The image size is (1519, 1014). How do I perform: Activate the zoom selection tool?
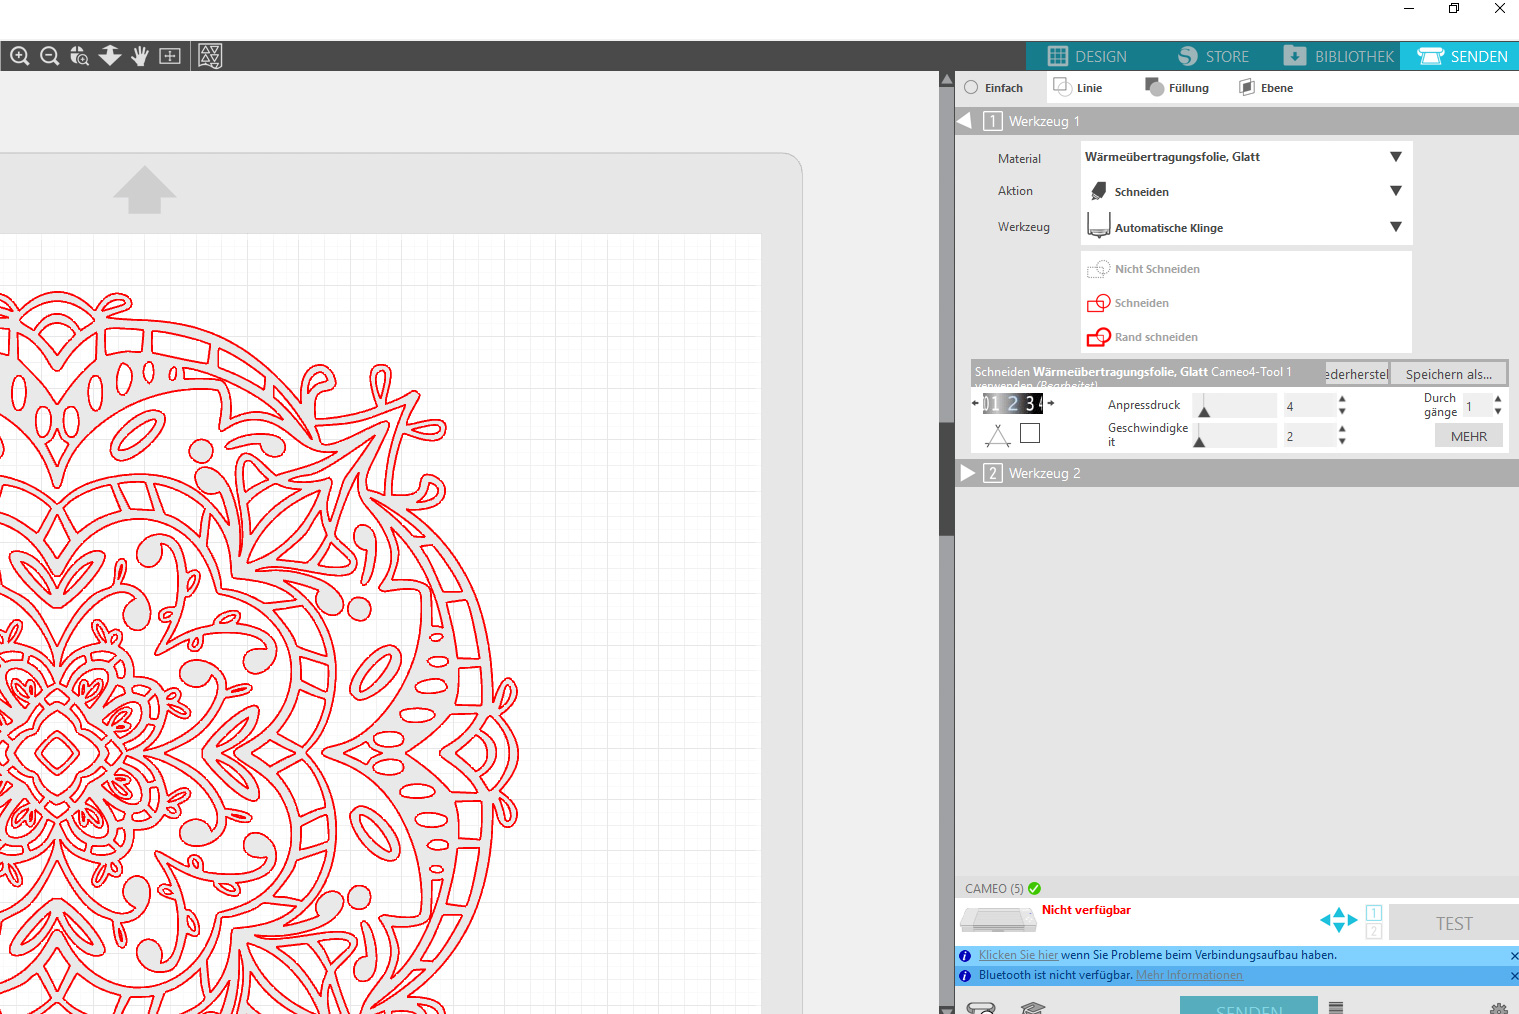point(80,56)
